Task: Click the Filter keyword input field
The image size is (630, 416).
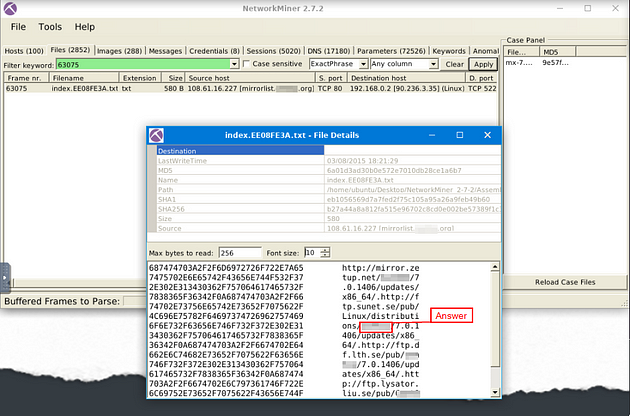Action: click(x=143, y=64)
